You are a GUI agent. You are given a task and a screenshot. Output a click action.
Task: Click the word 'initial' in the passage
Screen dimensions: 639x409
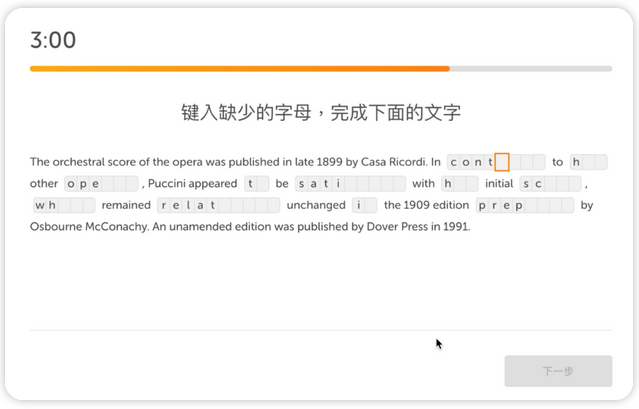point(499,183)
